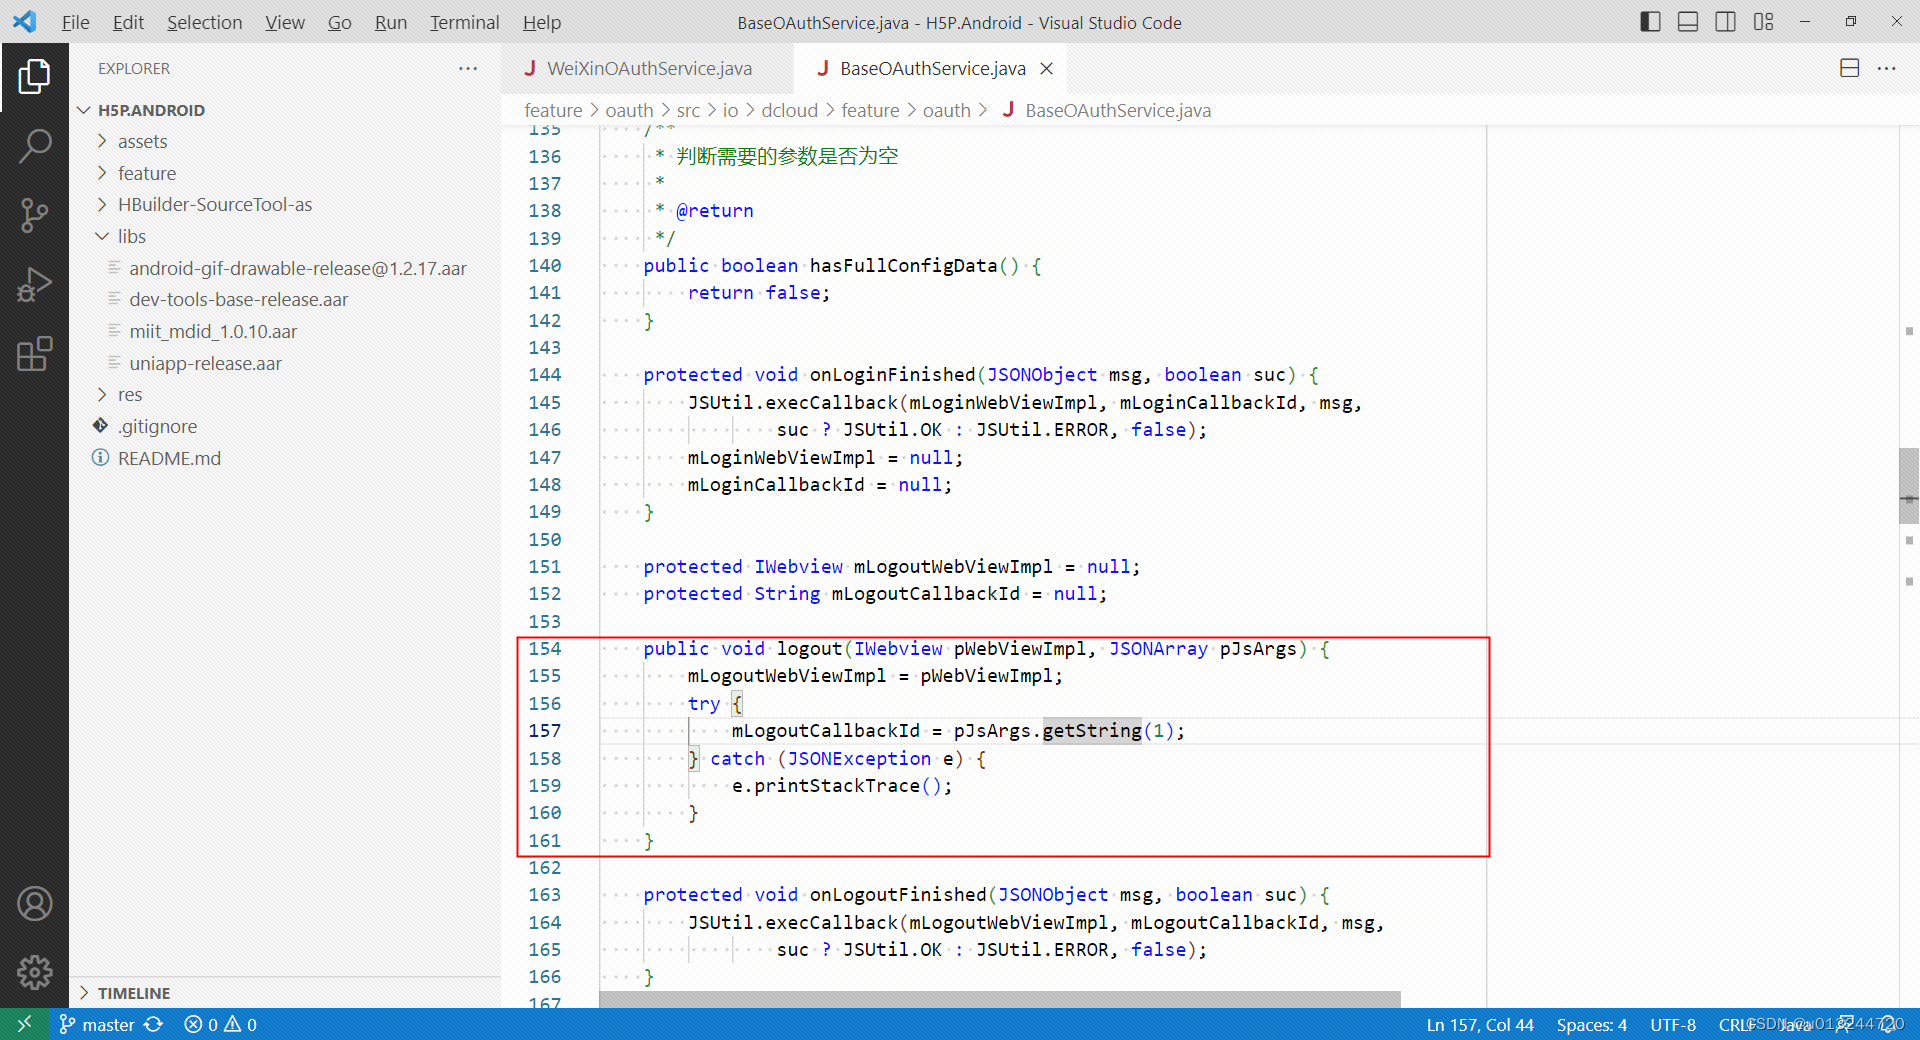Viewport: 1920px width, 1040px height.
Task: Toggle secondary side bar layout icon
Action: click(x=1725, y=22)
